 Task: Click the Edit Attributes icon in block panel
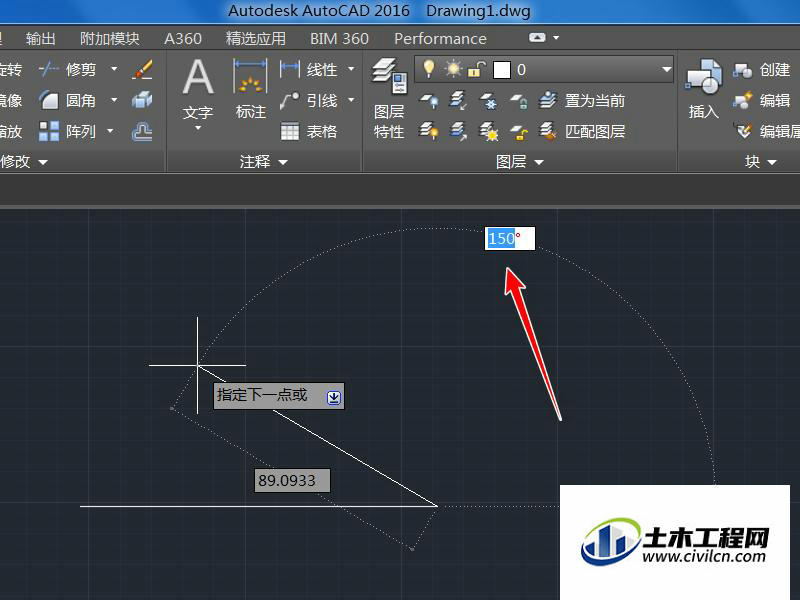click(744, 132)
